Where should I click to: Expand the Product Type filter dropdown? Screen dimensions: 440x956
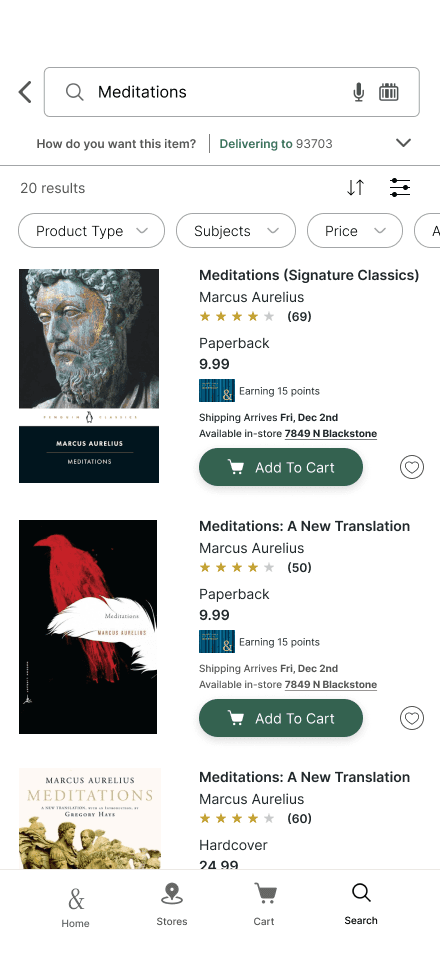coord(91,231)
